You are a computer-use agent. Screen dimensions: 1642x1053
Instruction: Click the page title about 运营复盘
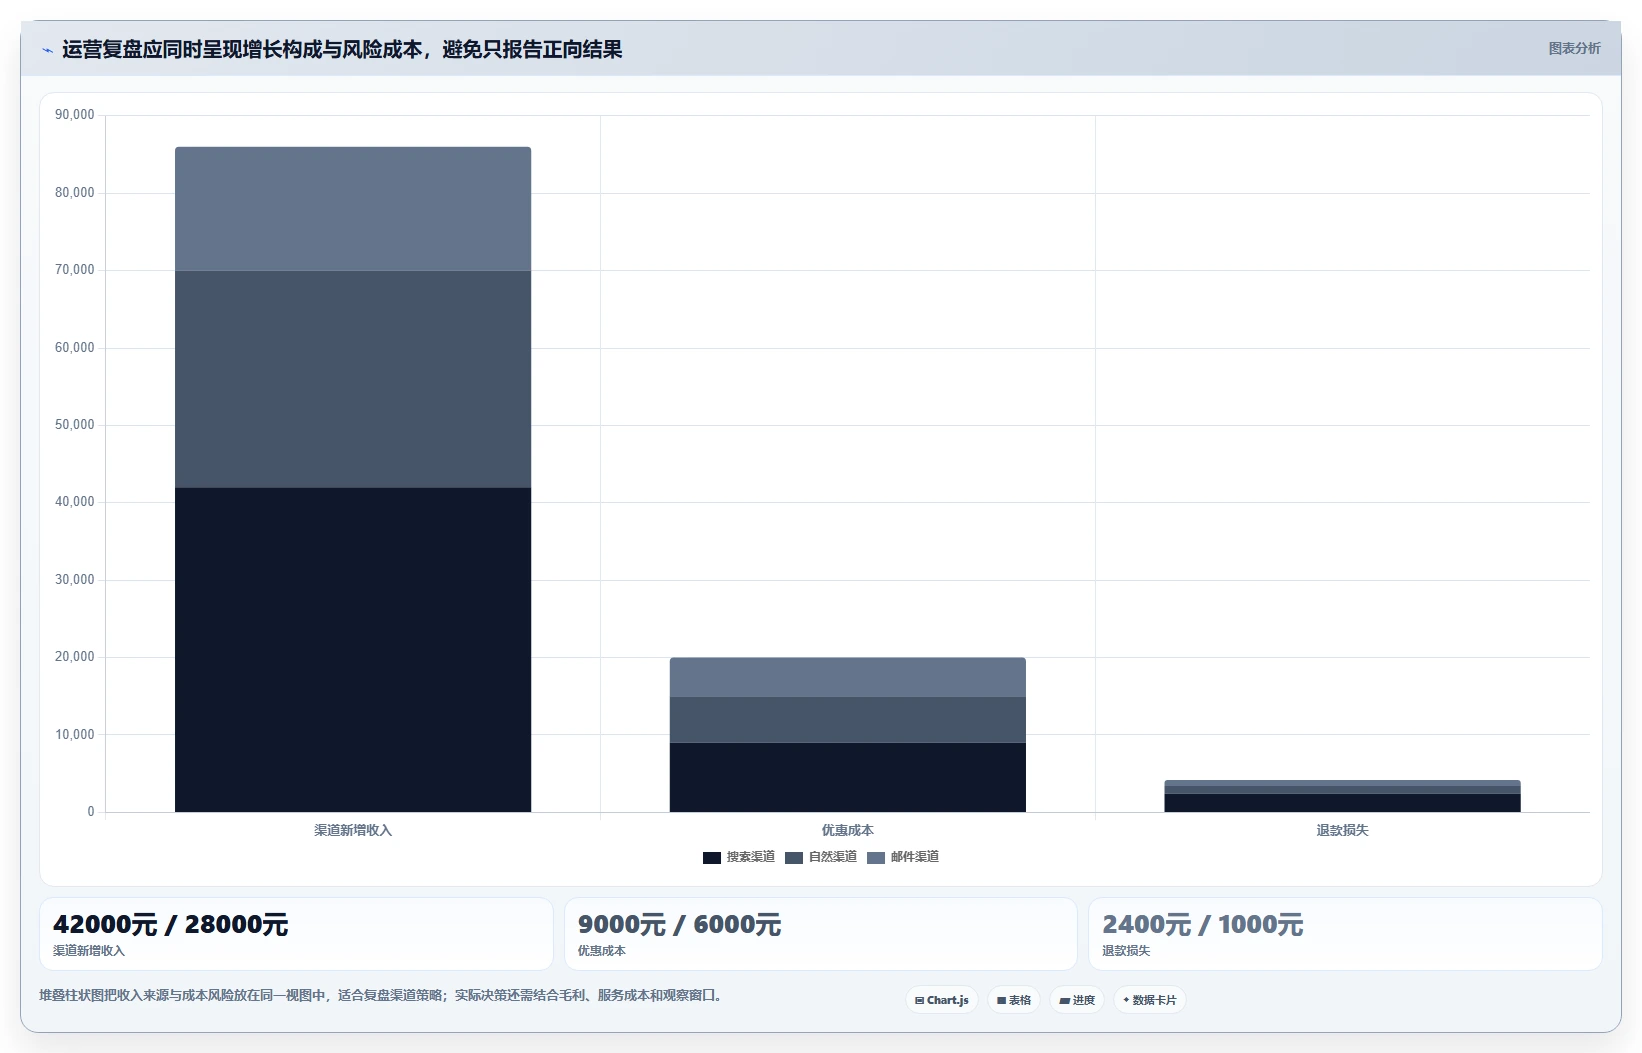pos(342,49)
